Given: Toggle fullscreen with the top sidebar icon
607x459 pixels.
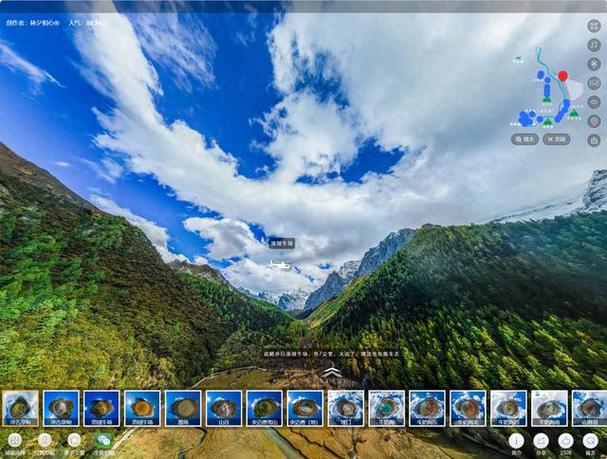Looking at the screenshot, I should click(x=594, y=26).
